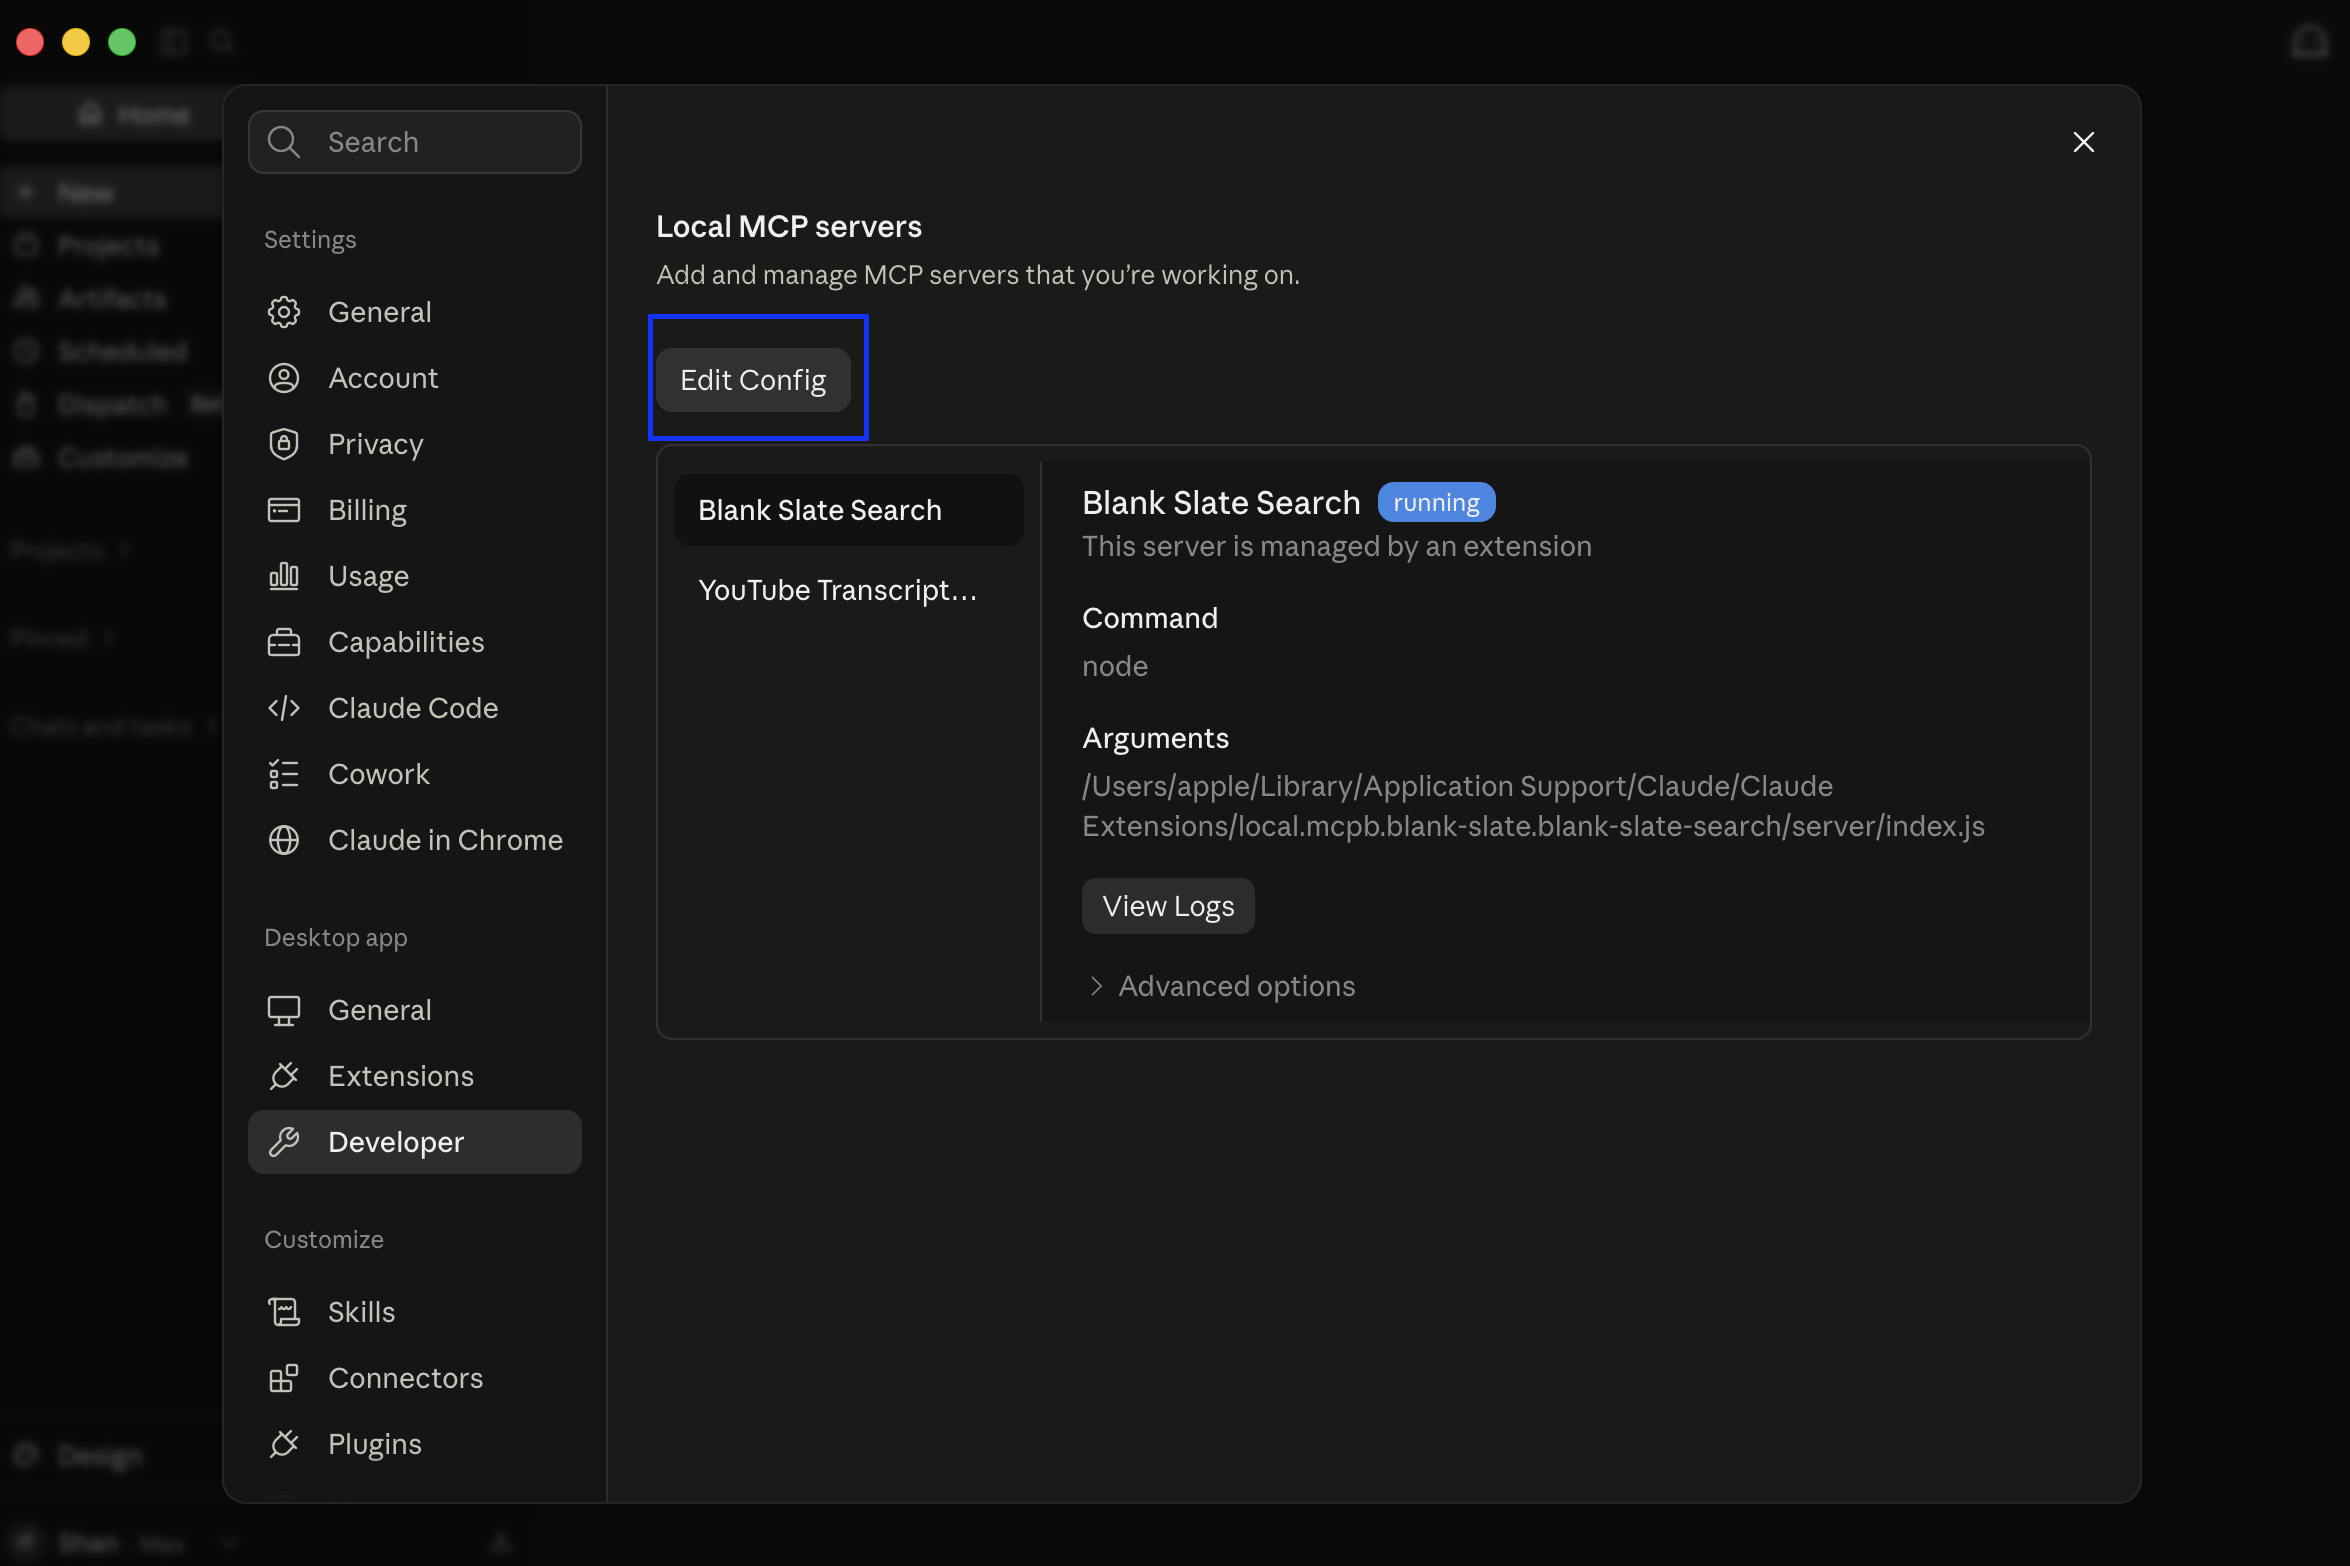This screenshot has width=2350, height=1566.
Task: Click the Developer wrench icon
Action: (x=284, y=1142)
